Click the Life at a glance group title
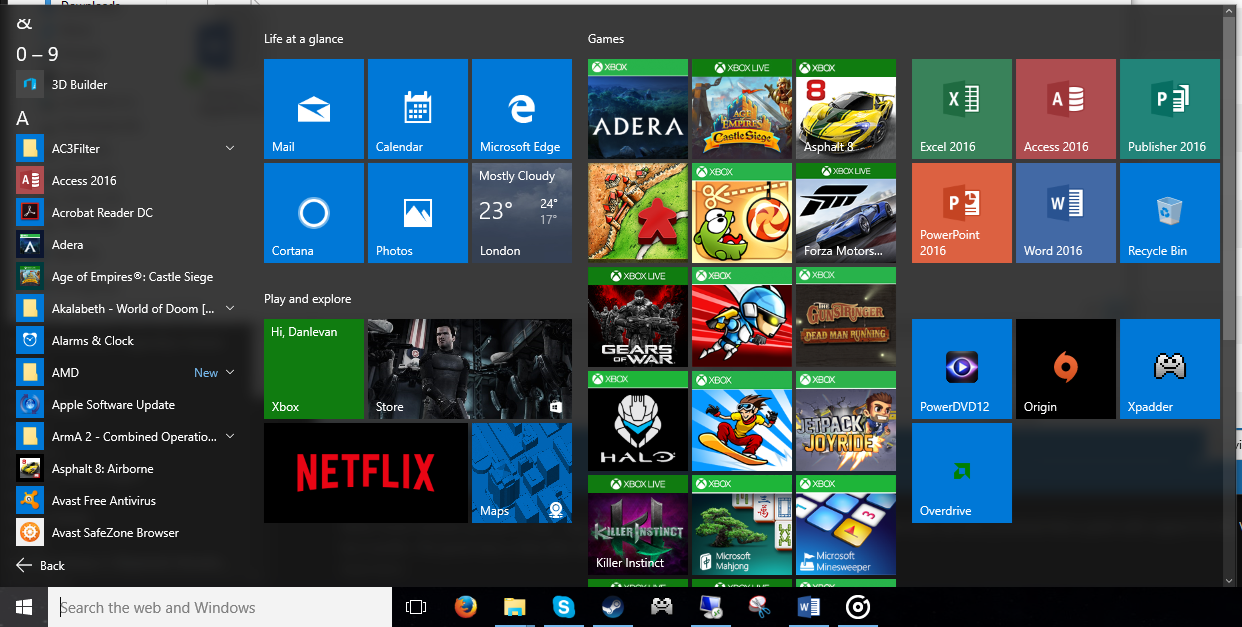This screenshot has width=1242, height=627. pyautogui.click(x=303, y=39)
